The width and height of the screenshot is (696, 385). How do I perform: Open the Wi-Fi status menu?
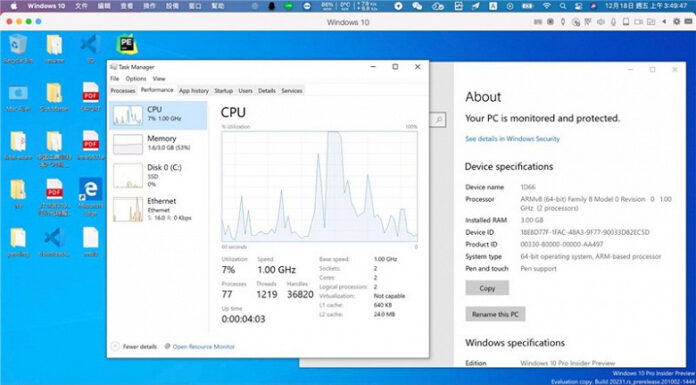coord(546,6)
